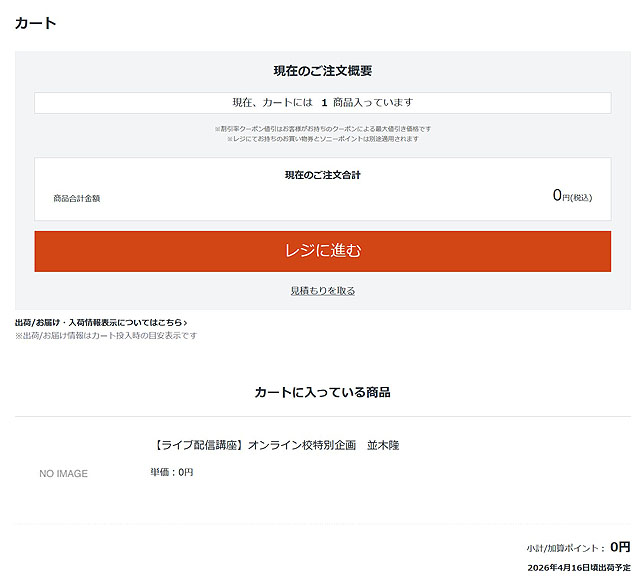Click the NO IMAGE product thumbnail
This screenshot has height=576, width=640.
point(63,473)
